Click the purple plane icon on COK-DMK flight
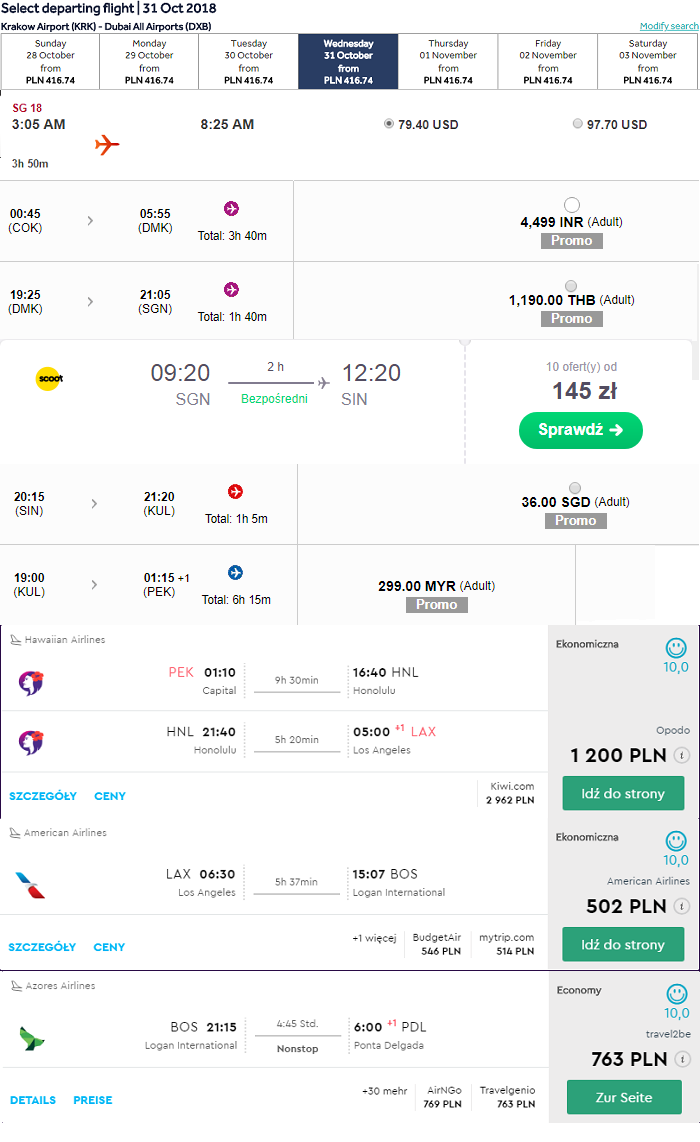 [231, 209]
